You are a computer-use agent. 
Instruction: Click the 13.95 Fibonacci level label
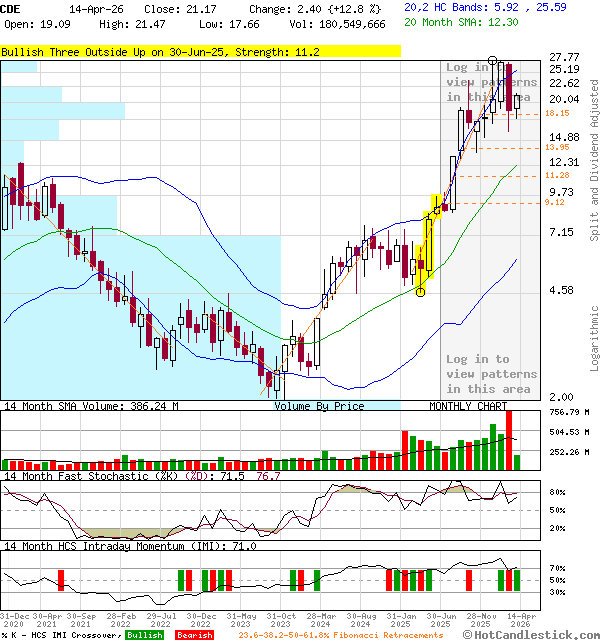[x=556, y=147]
